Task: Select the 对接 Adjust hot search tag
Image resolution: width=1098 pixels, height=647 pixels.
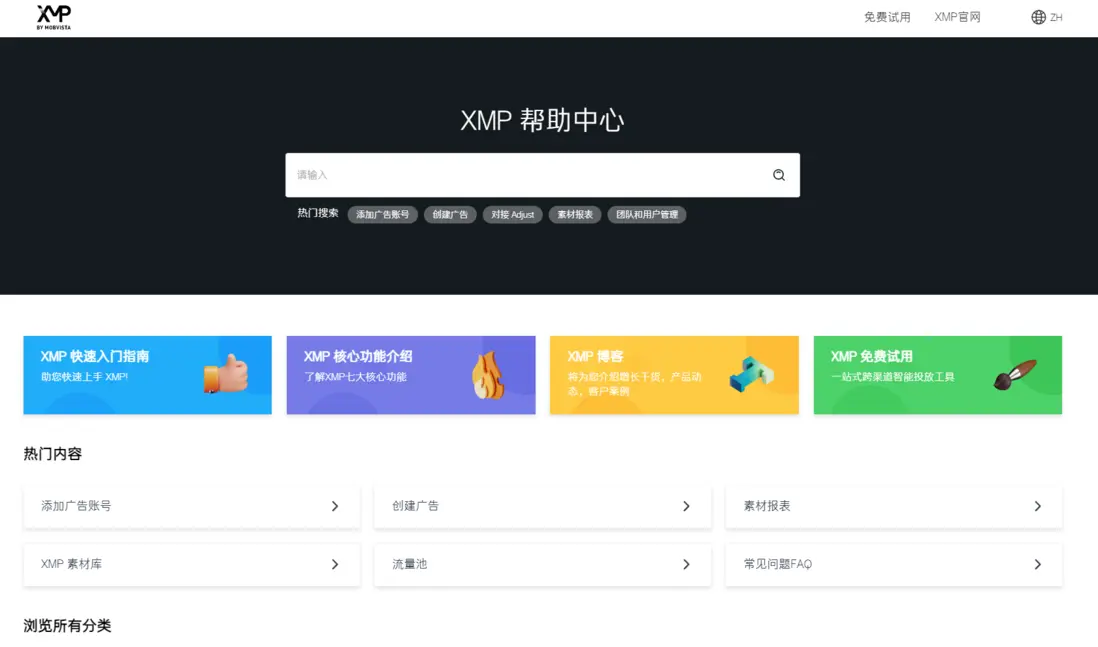Action: [x=512, y=214]
